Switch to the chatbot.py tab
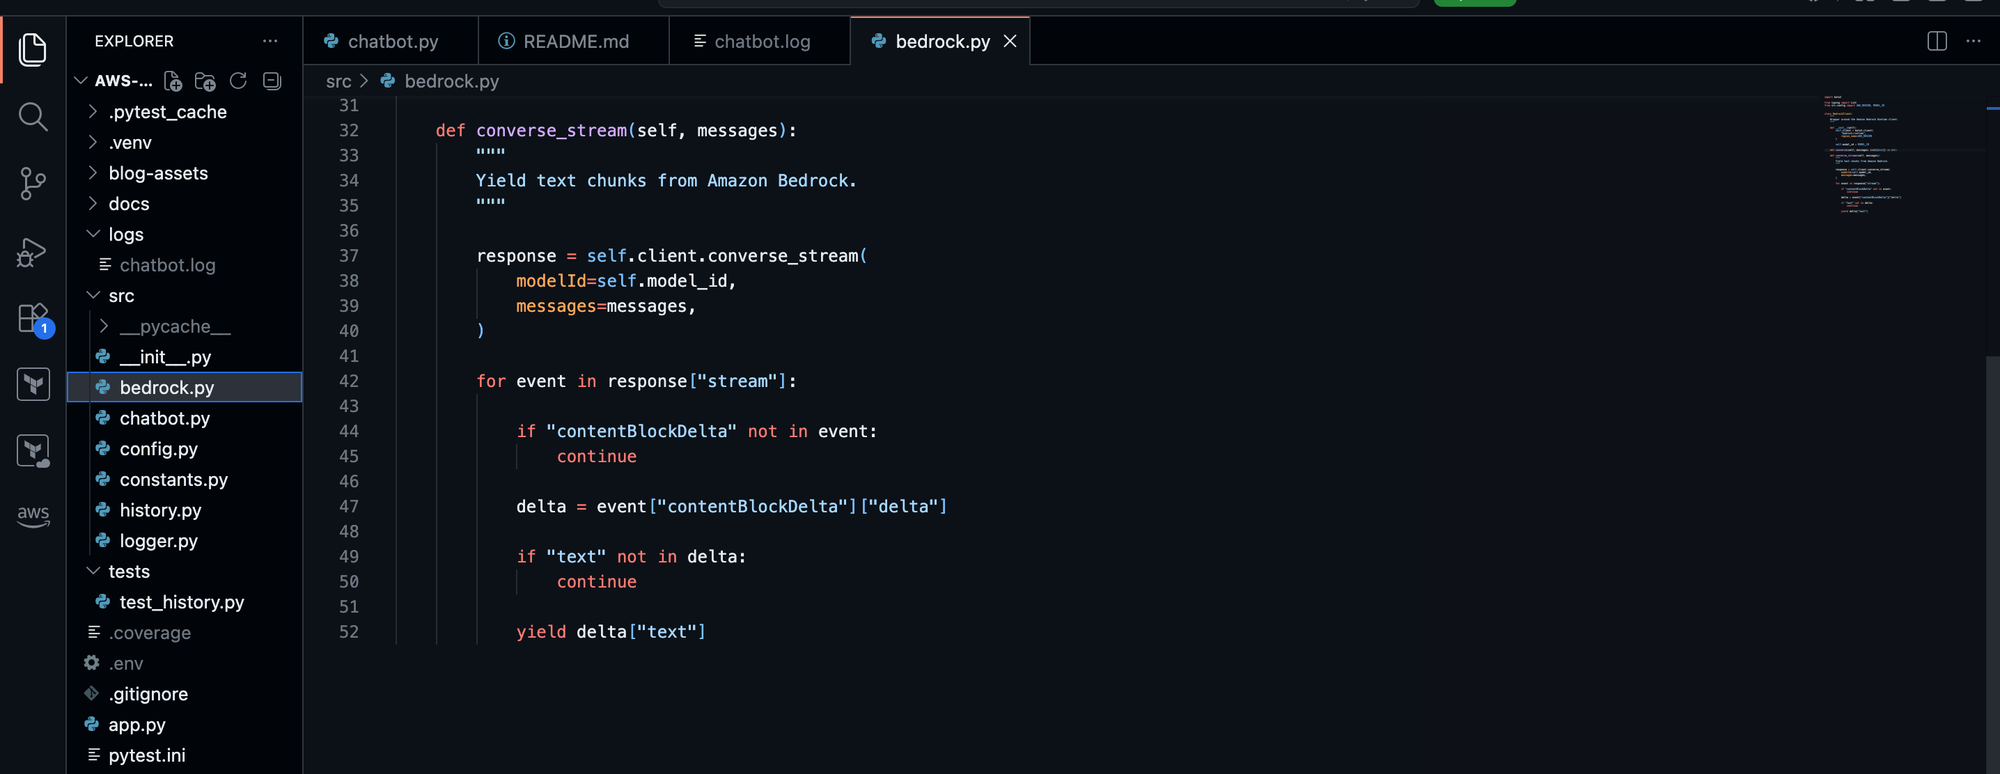 [x=391, y=41]
